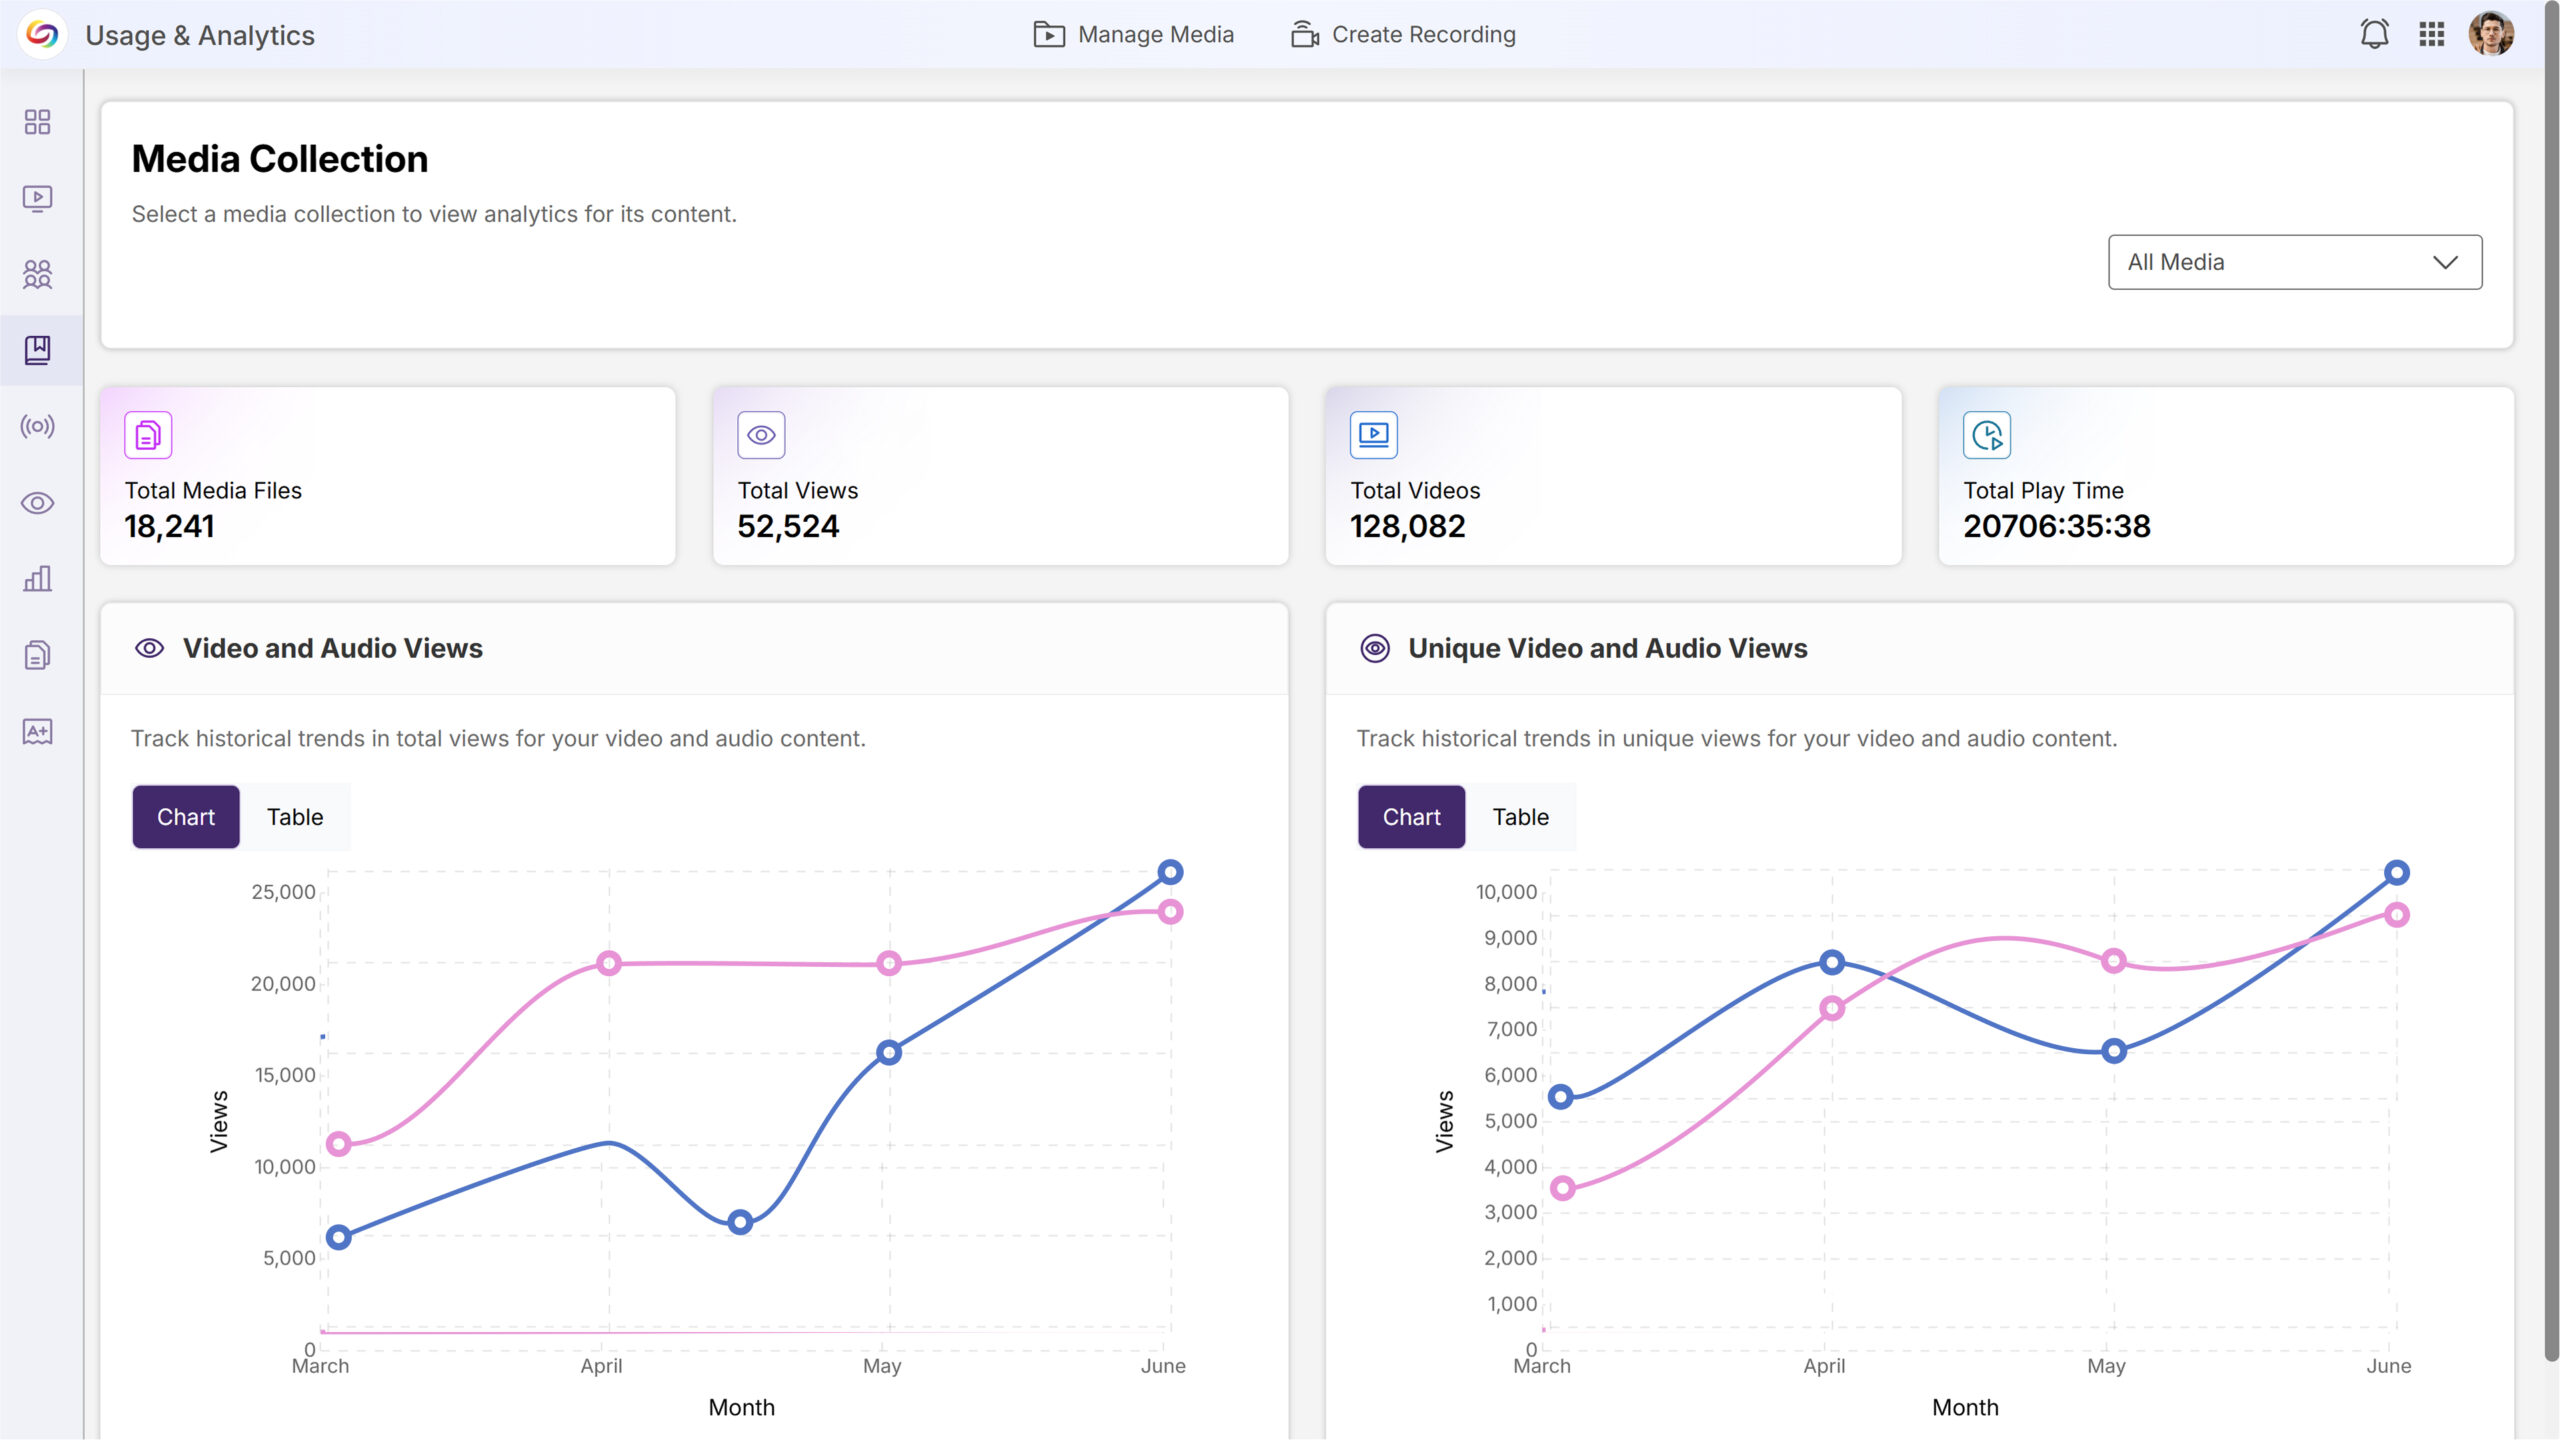Switch Video and Audio Views to Table
Screen dimensions: 2560x1440
click(295, 817)
